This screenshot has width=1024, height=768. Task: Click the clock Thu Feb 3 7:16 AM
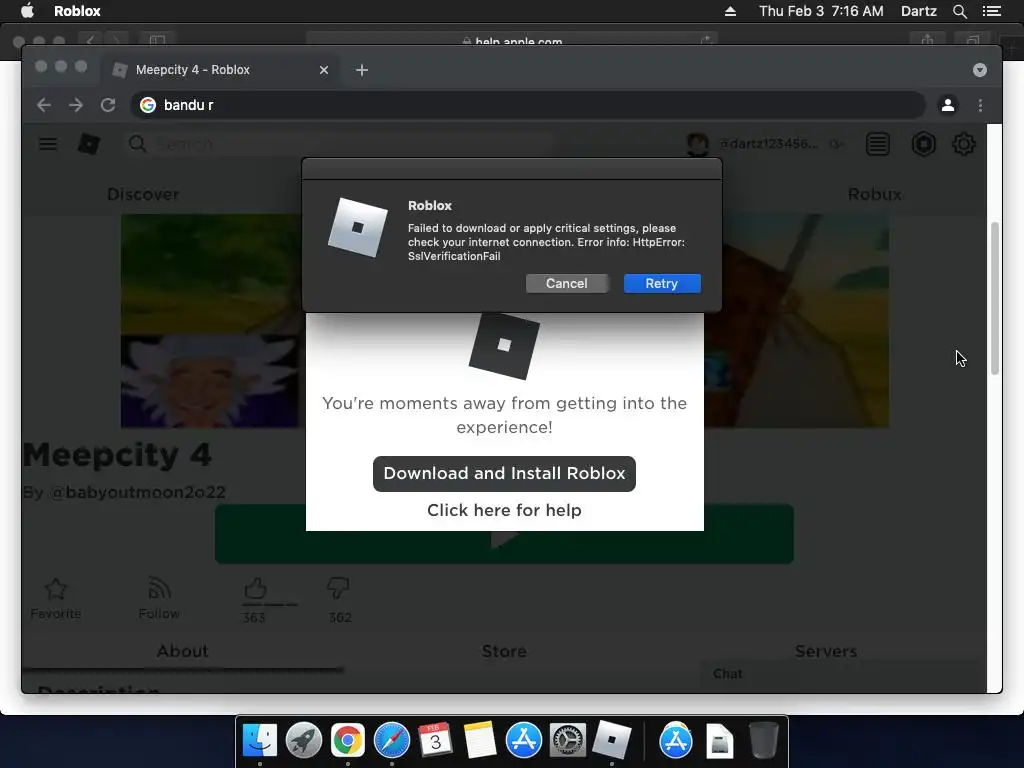821,11
